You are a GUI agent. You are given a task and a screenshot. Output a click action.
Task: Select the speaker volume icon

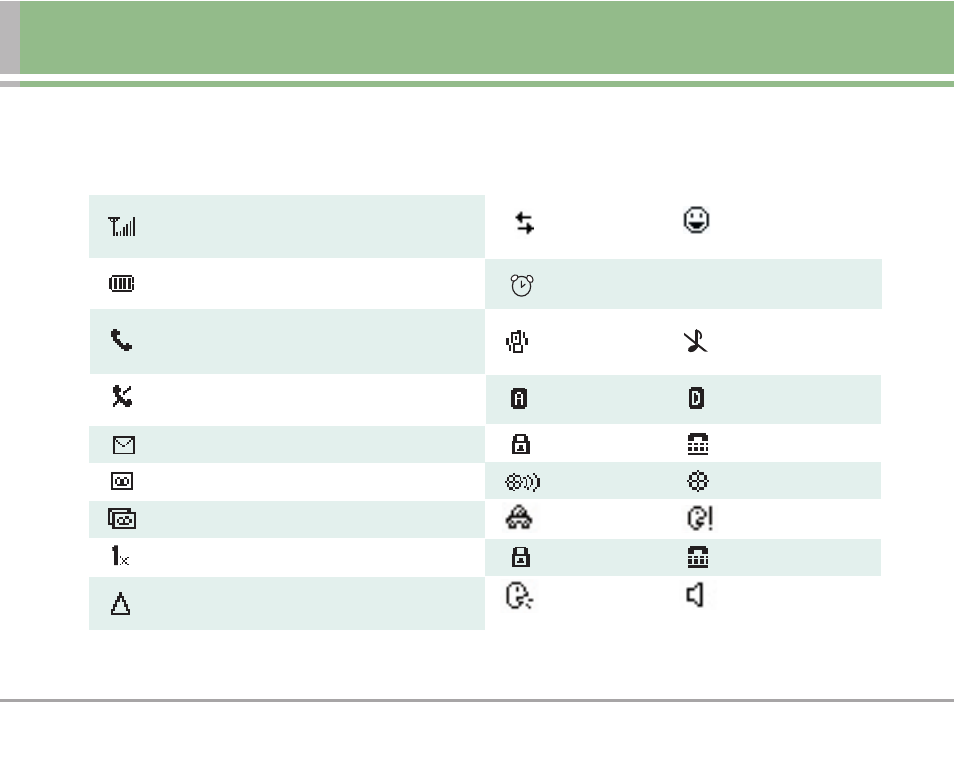pyautogui.click(x=695, y=595)
